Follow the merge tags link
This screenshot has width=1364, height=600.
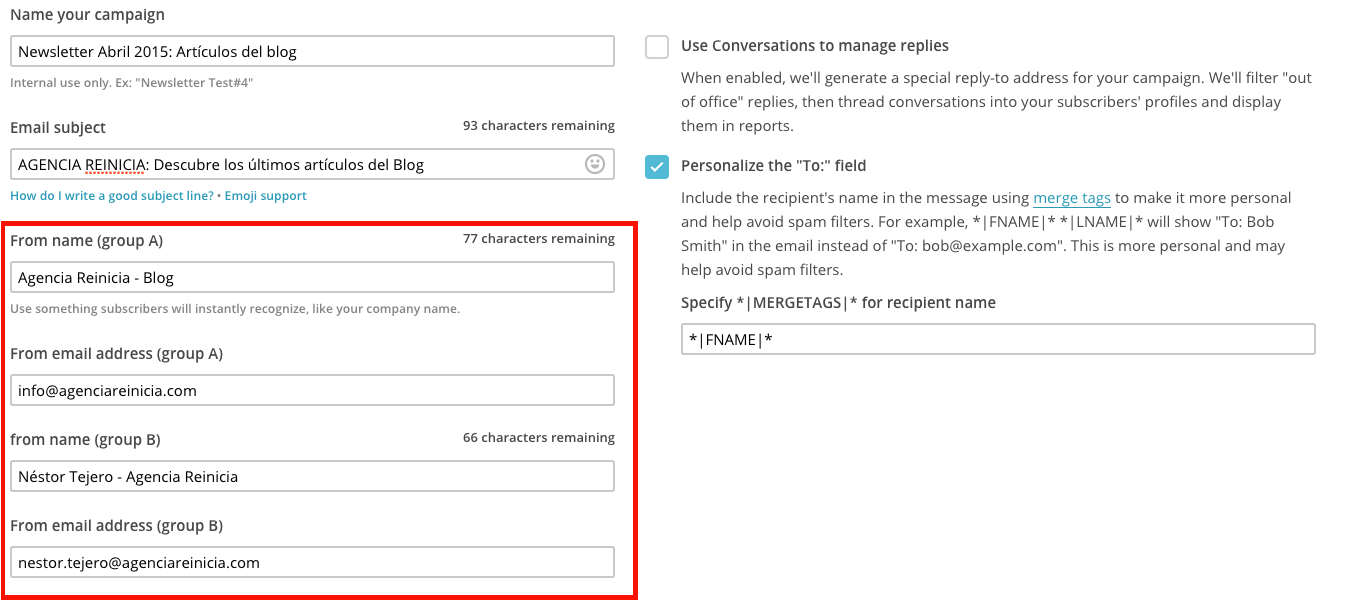1072,198
